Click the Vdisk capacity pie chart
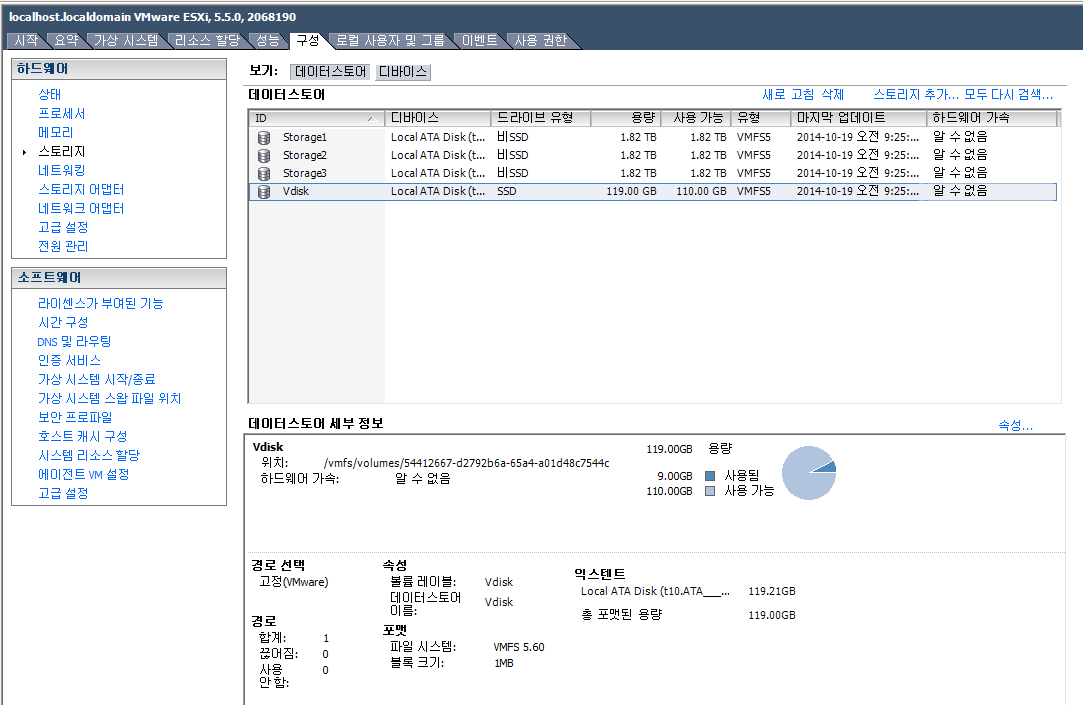1083x705 pixels. pos(809,473)
